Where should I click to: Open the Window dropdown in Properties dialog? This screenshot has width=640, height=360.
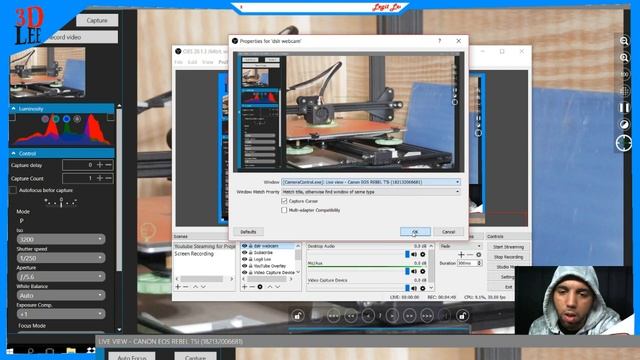click(x=371, y=182)
